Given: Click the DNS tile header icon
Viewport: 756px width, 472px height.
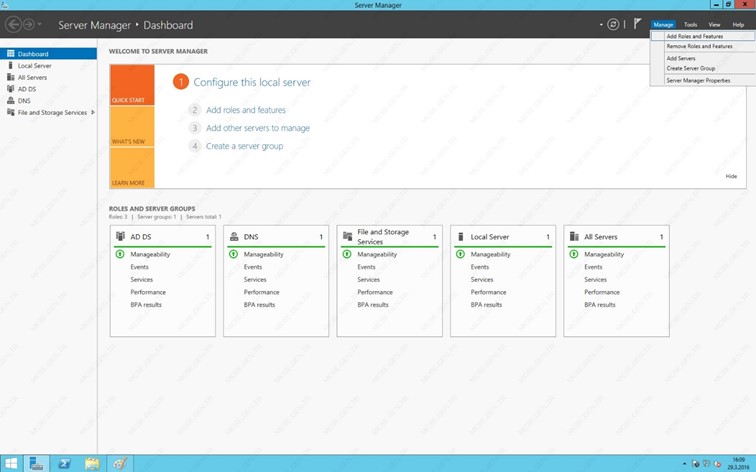Looking at the screenshot, I should pyautogui.click(x=234, y=236).
